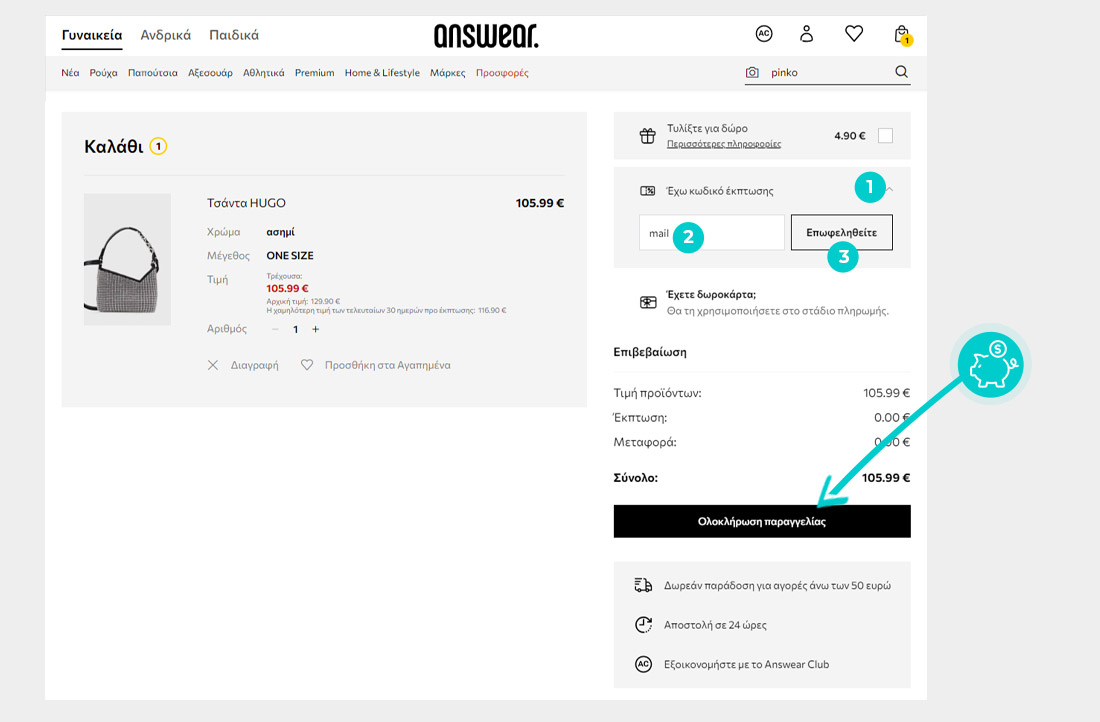
Task: Switch to Ανδρικά tab
Action: [x=166, y=35]
